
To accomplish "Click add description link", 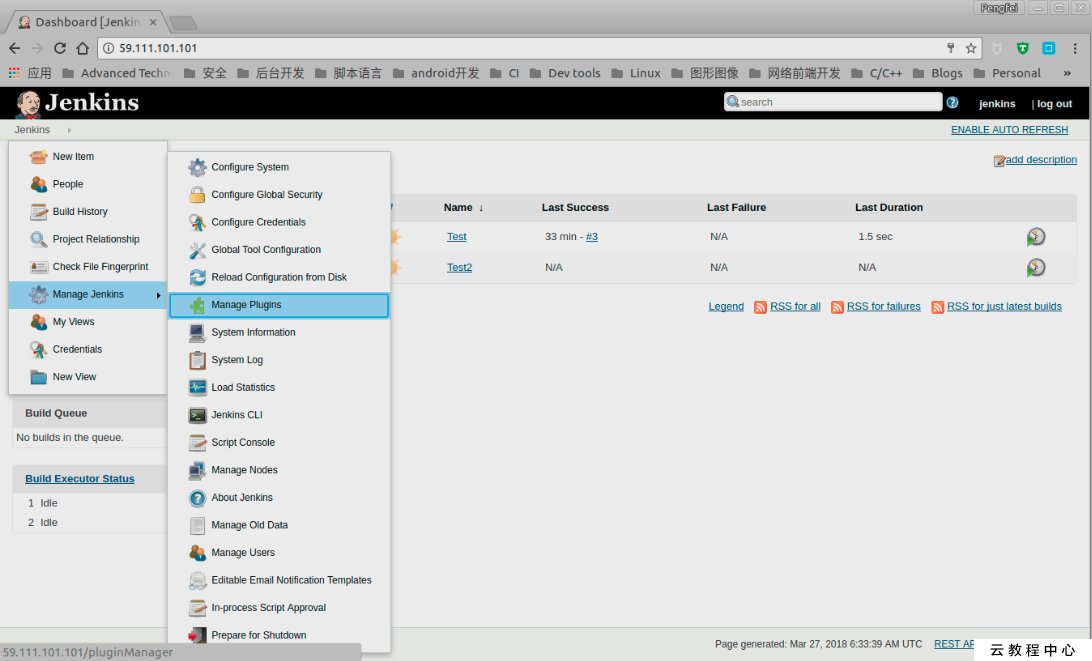I will (x=1041, y=160).
